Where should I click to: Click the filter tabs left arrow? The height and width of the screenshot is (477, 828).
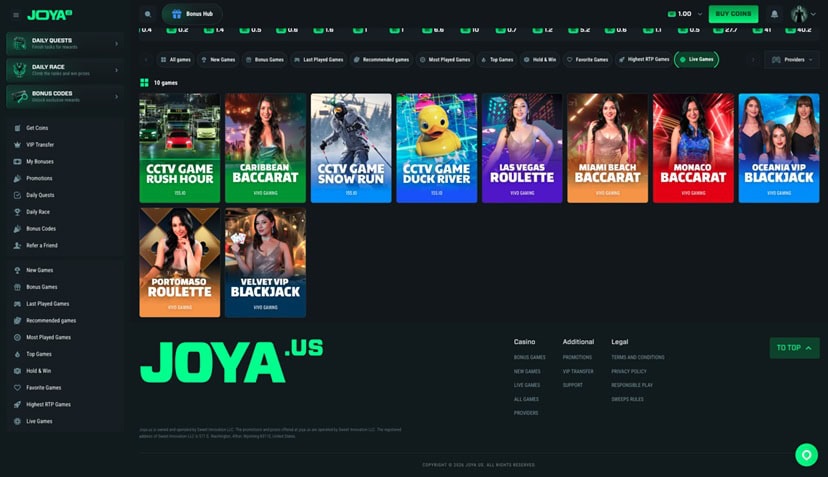(146, 60)
